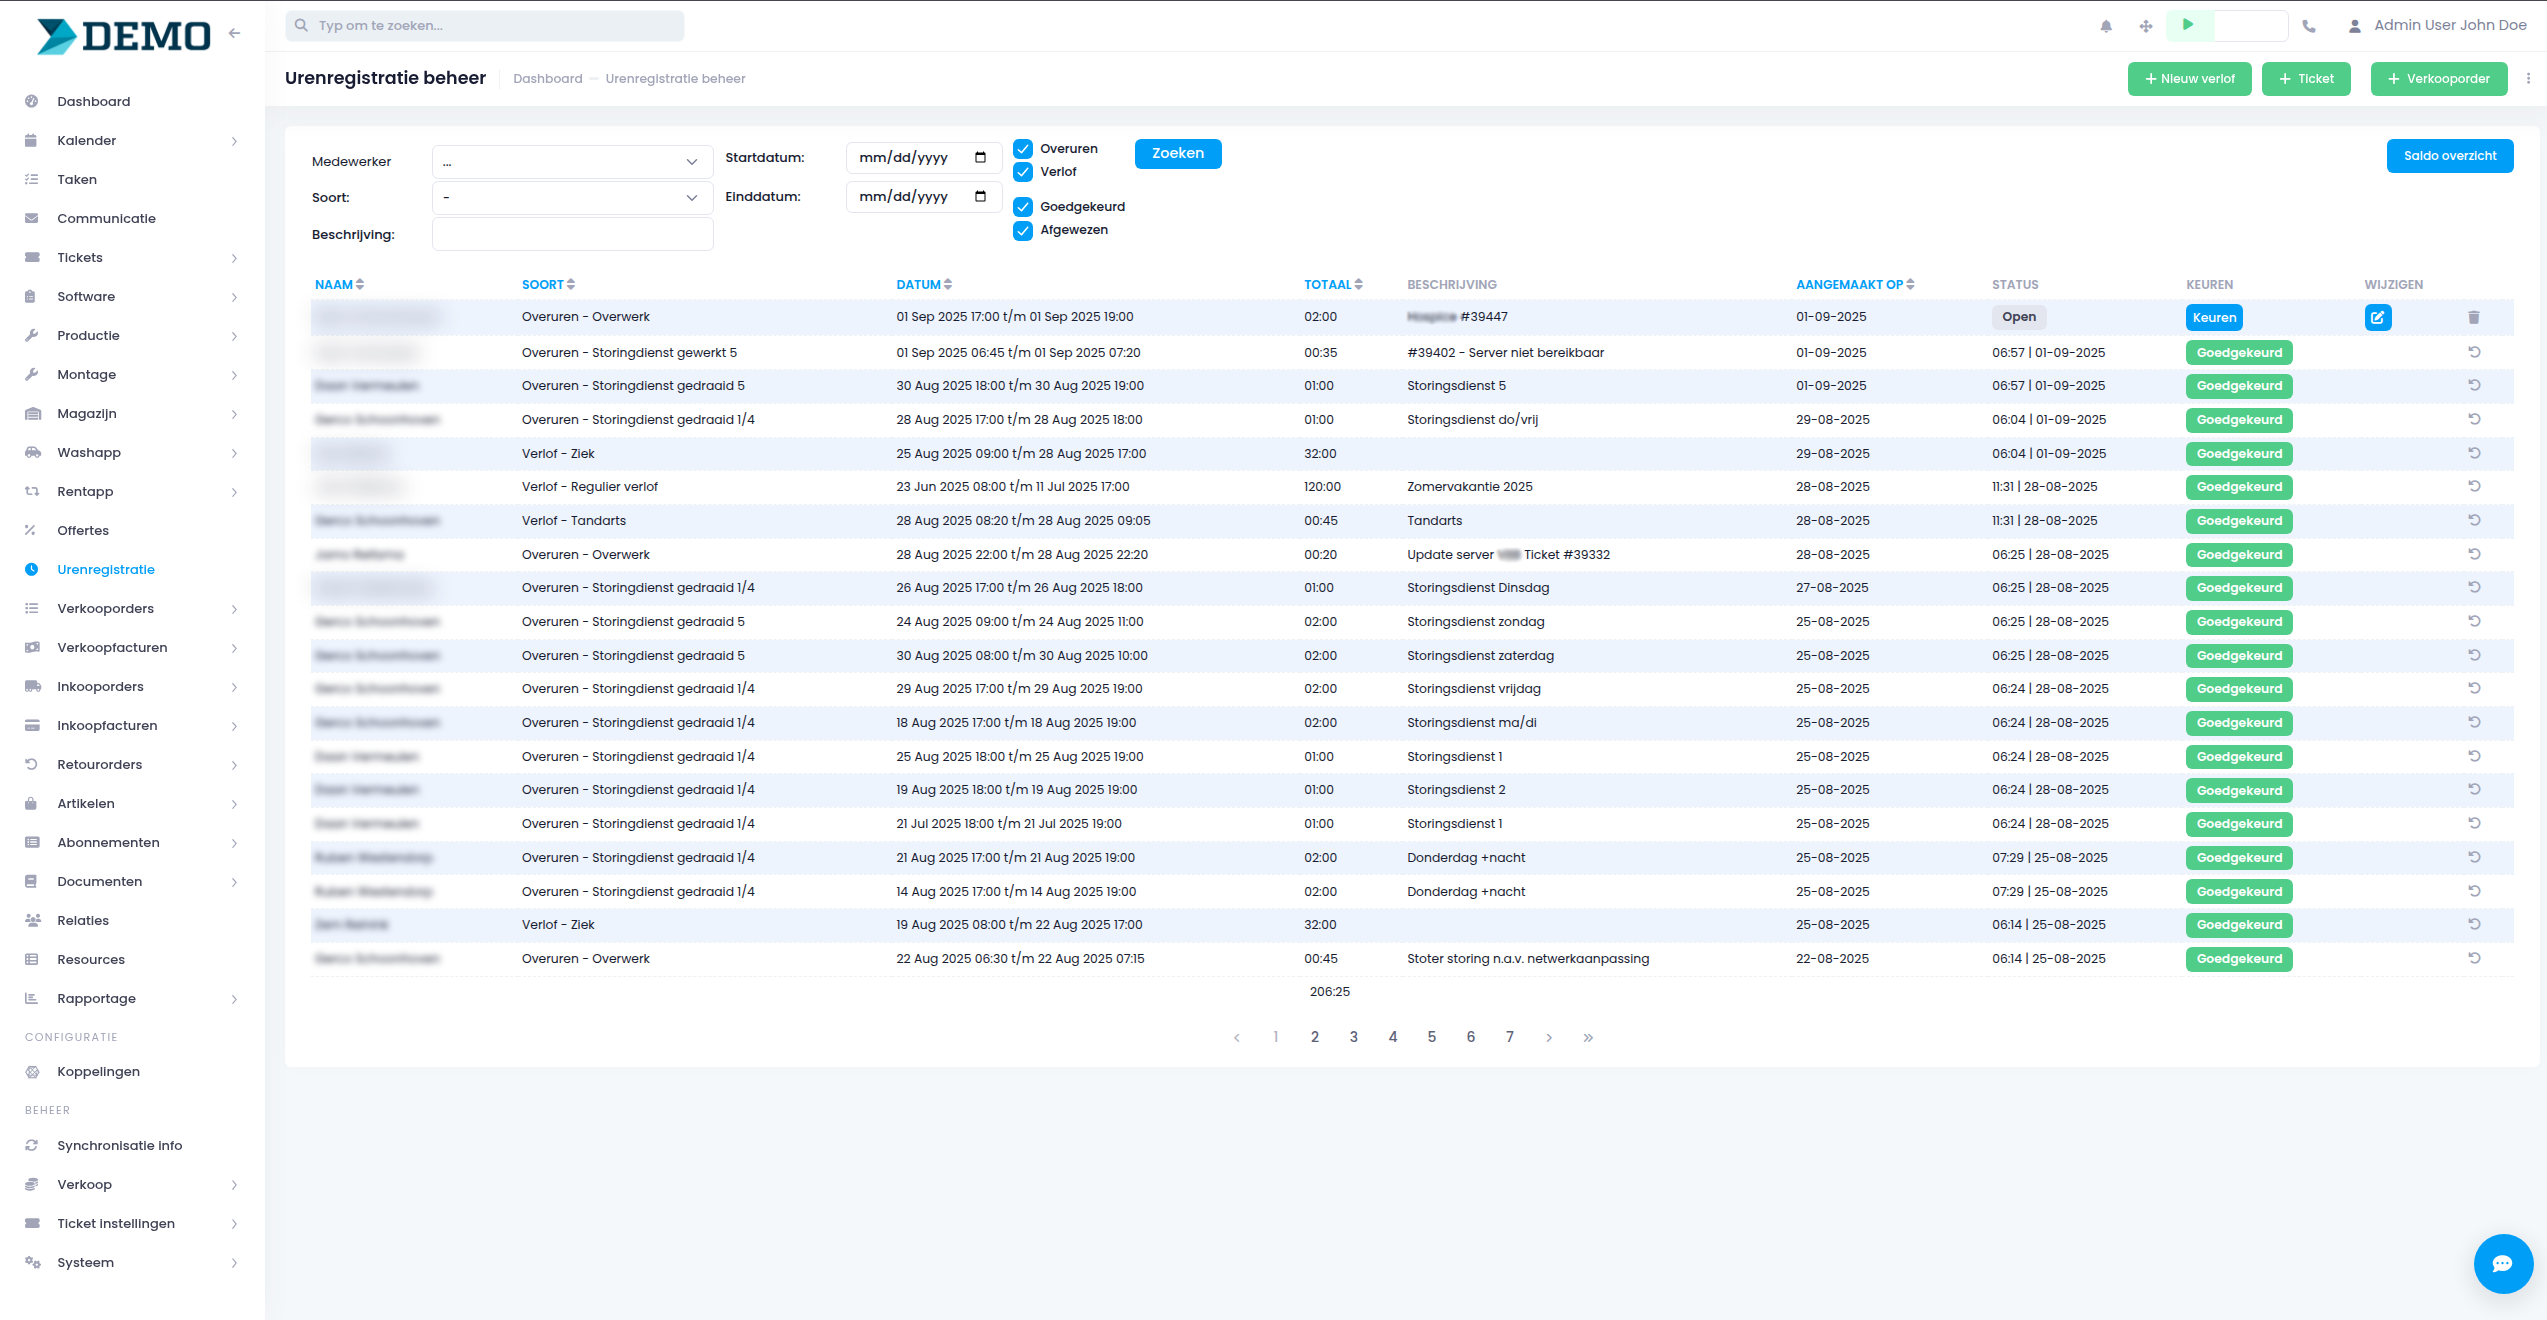This screenshot has width=2547, height=1320.
Task: Go to Dashboard in sidebar
Action: pyautogui.click(x=94, y=102)
